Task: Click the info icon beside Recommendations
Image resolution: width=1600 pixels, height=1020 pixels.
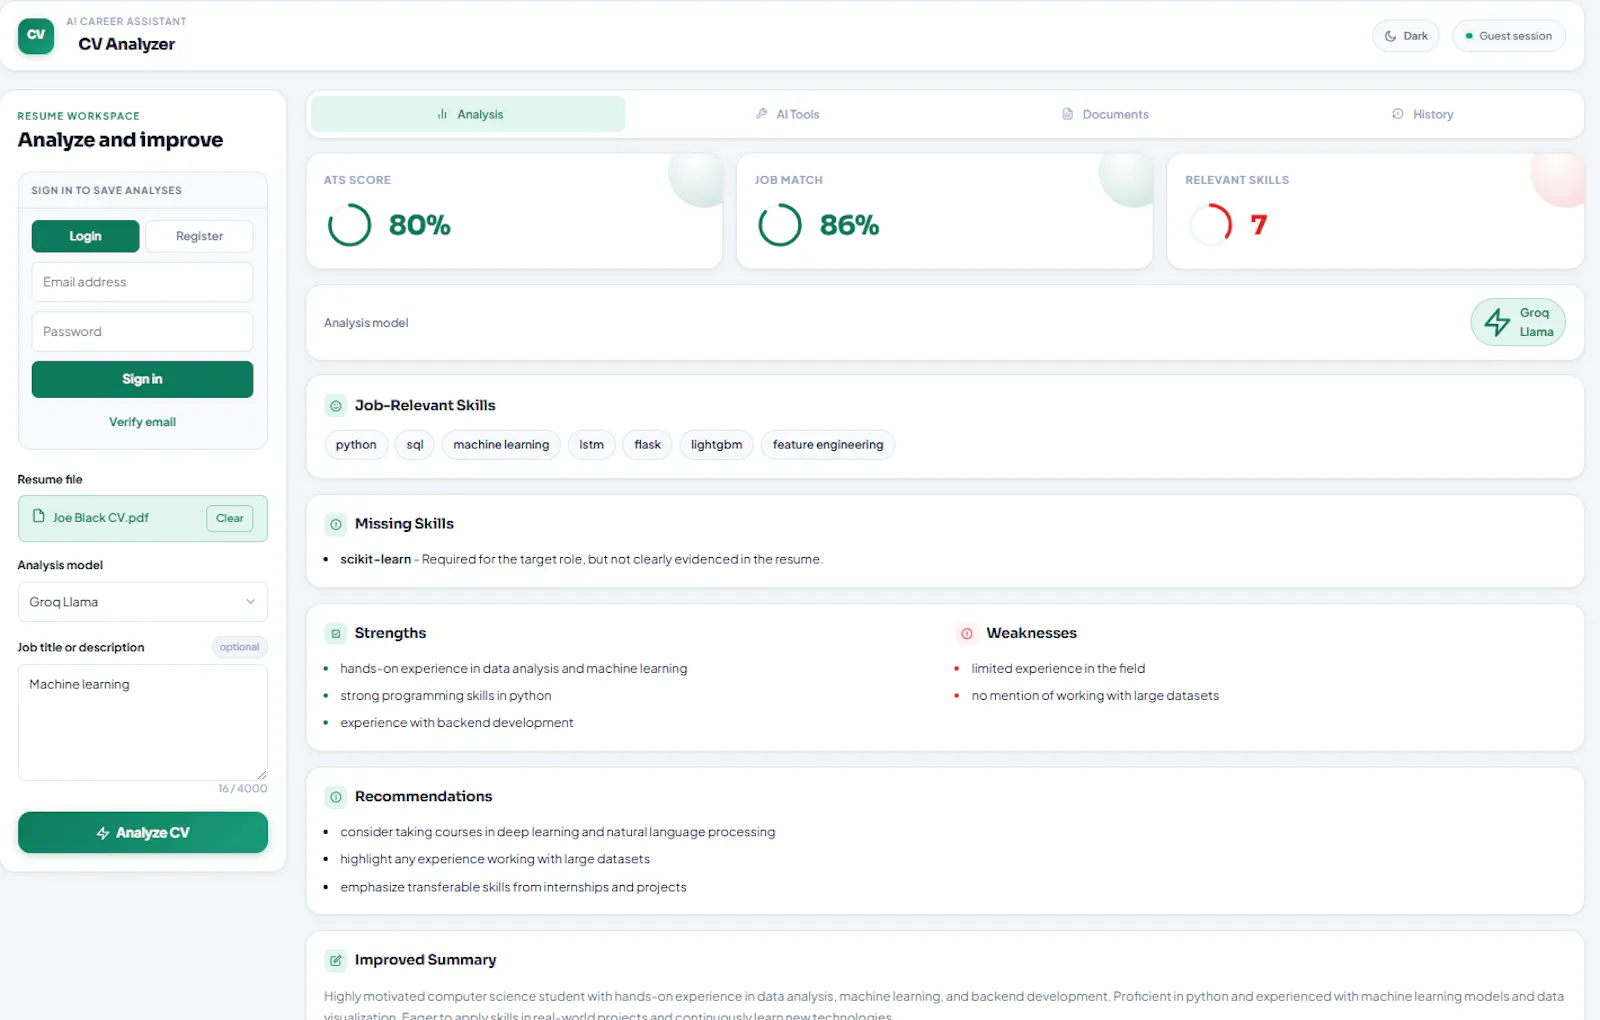Action: pos(336,797)
